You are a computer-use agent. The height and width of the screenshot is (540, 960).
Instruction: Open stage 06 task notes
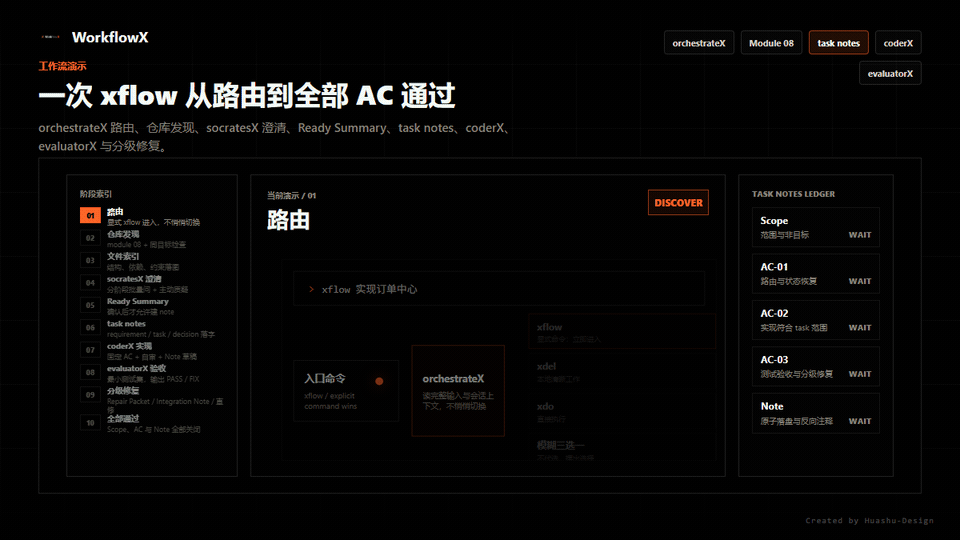pos(152,328)
